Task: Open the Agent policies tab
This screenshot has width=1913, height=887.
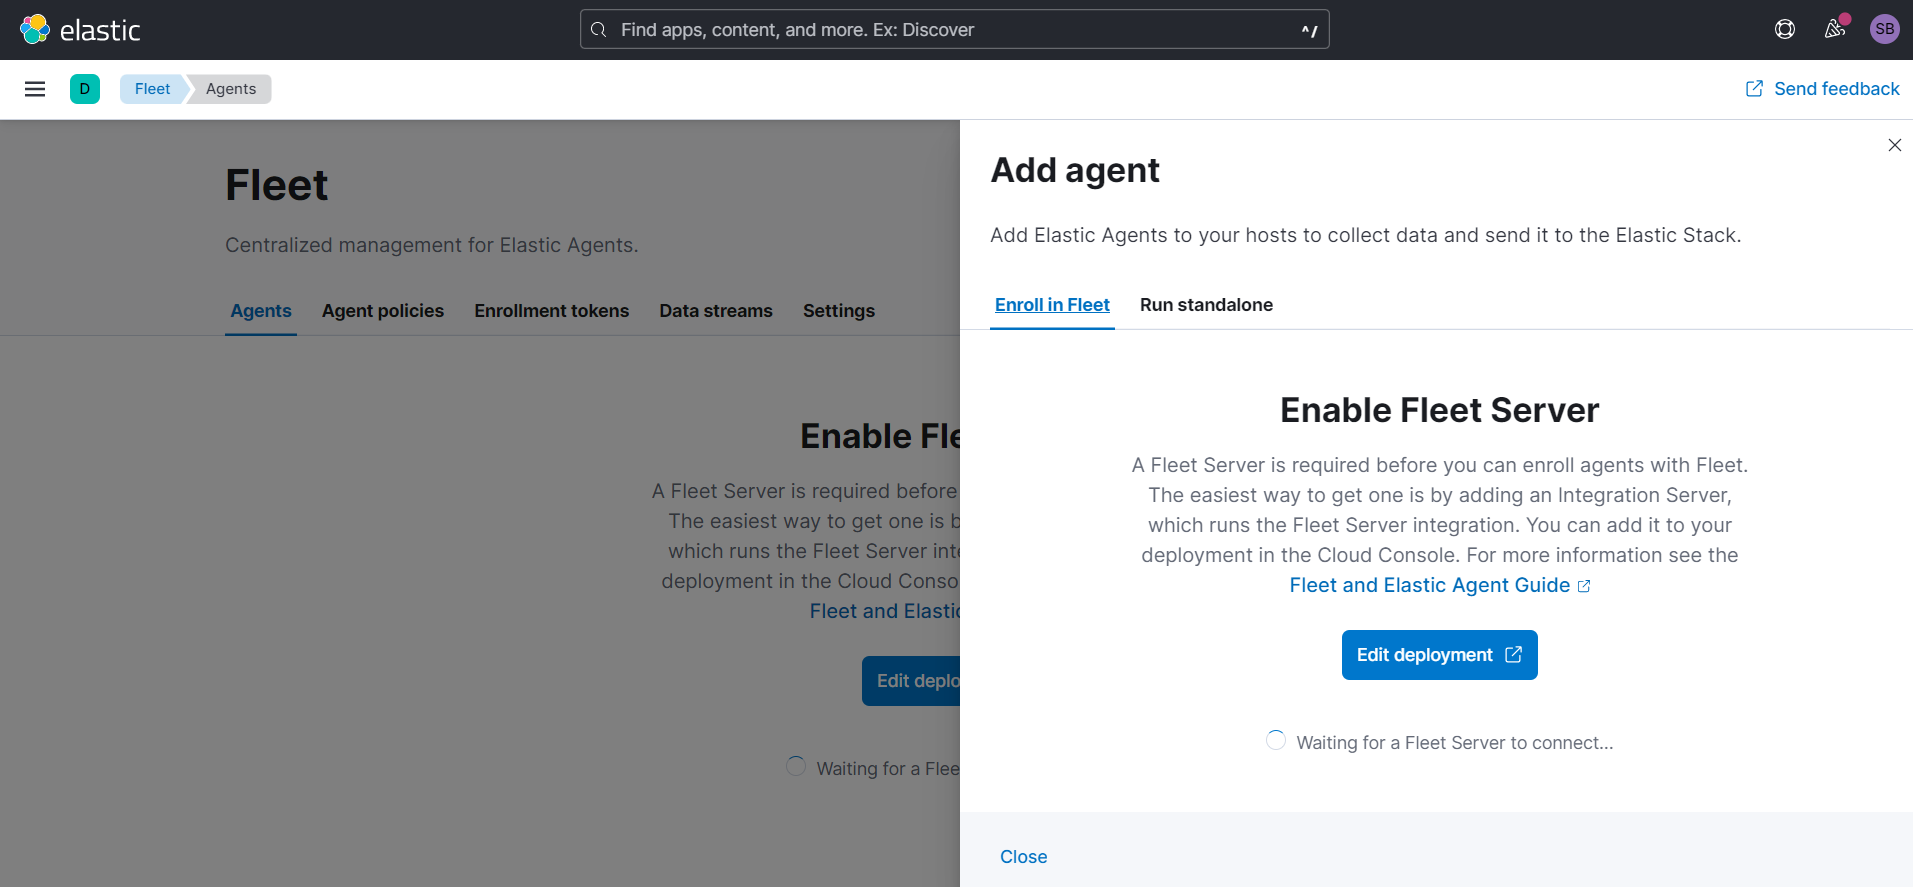Action: pyautogui.click(x=383, y=311)
